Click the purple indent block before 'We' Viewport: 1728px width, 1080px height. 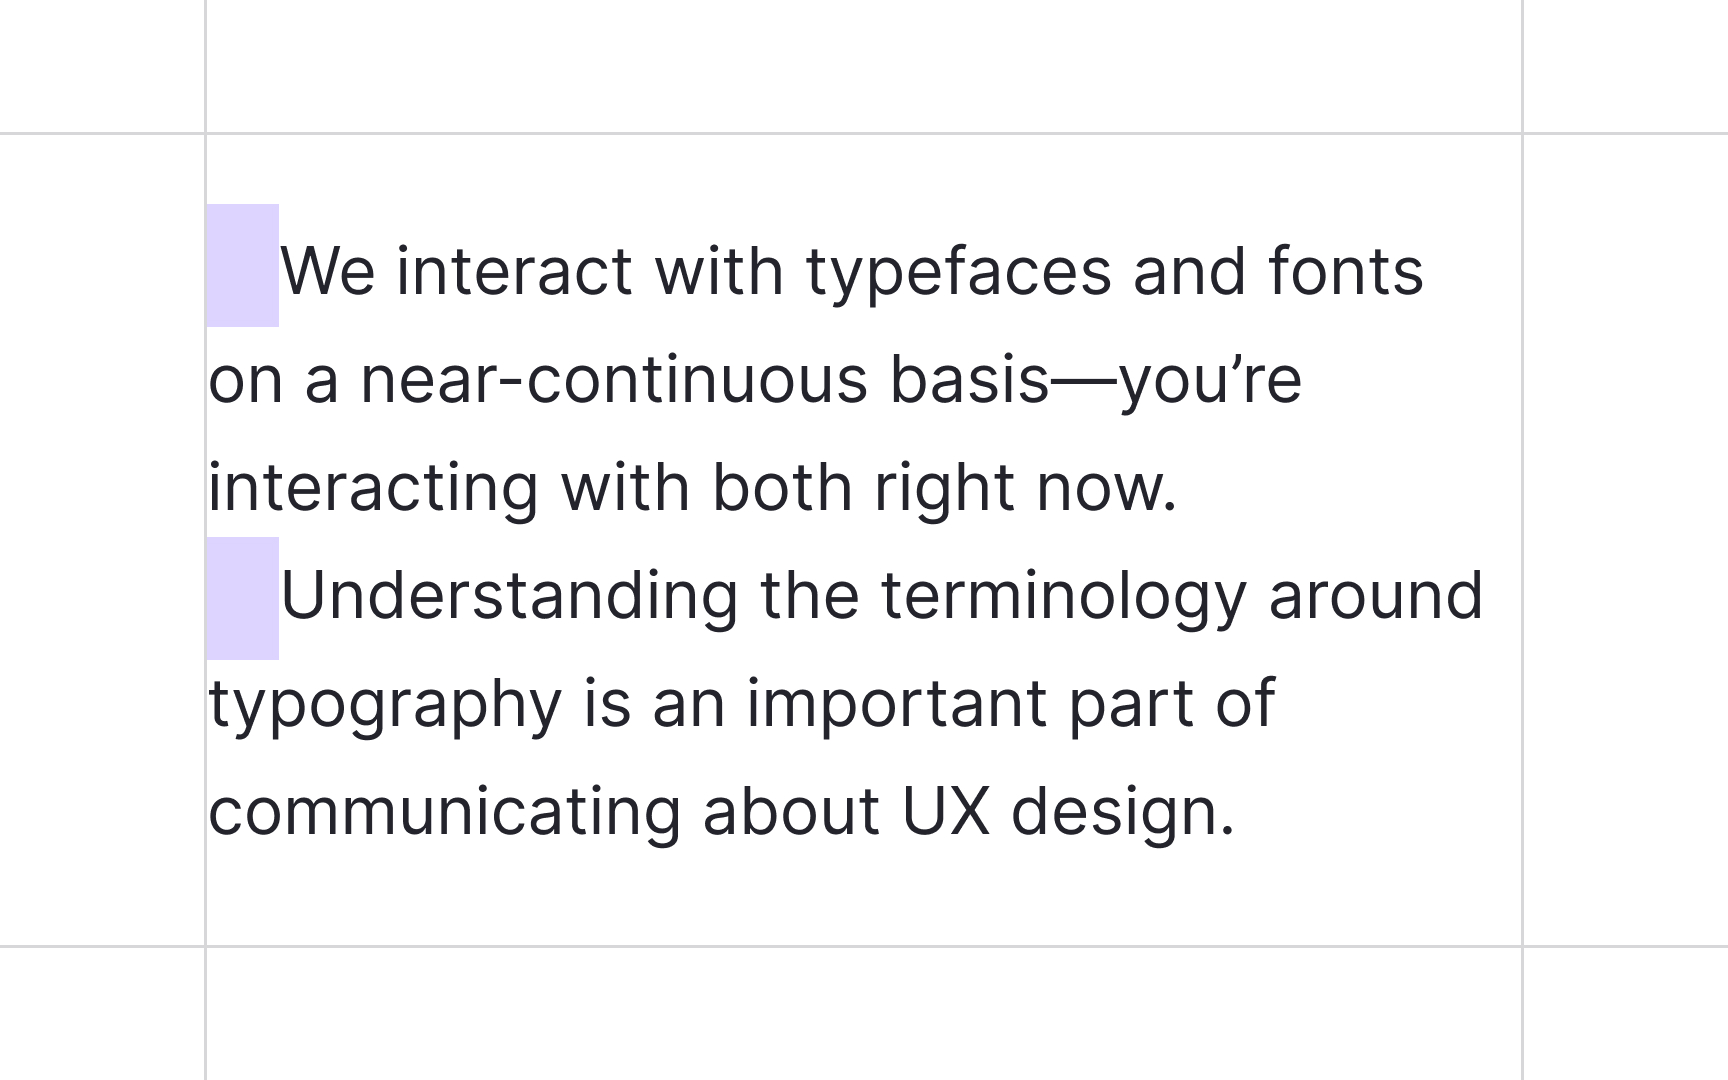point(243,266)
